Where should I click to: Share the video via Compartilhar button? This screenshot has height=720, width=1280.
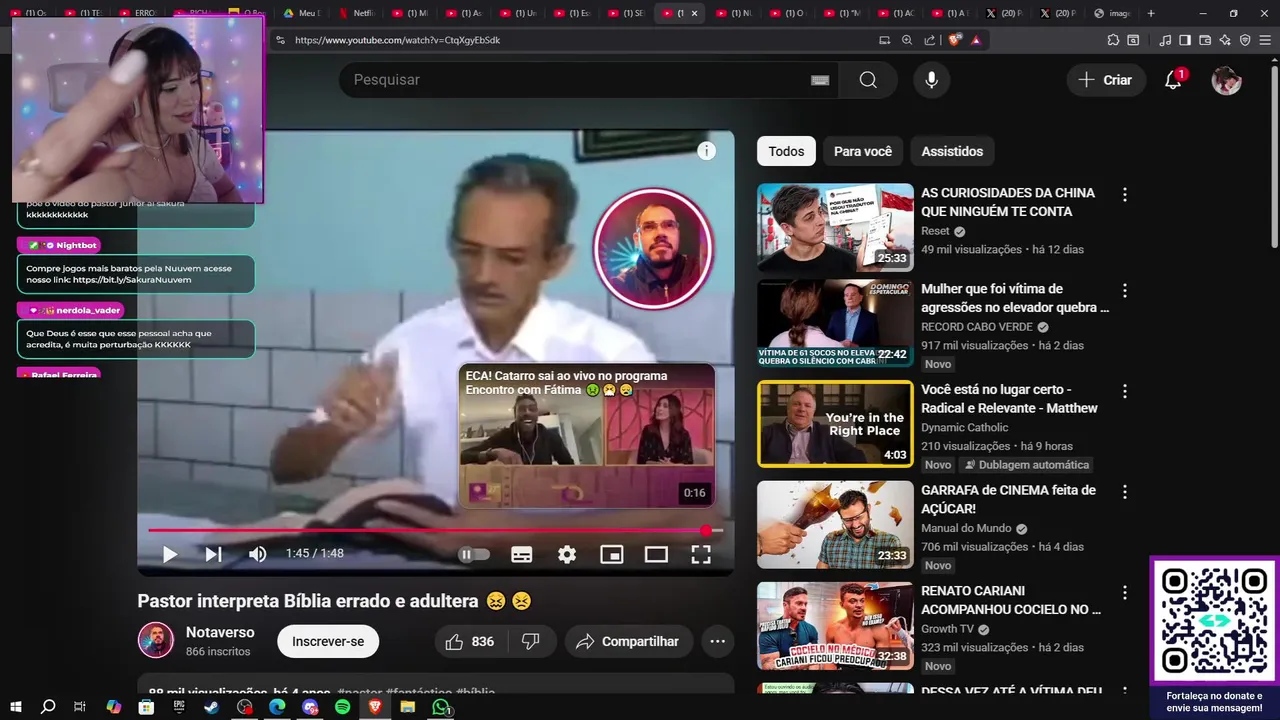coord(628,641)
